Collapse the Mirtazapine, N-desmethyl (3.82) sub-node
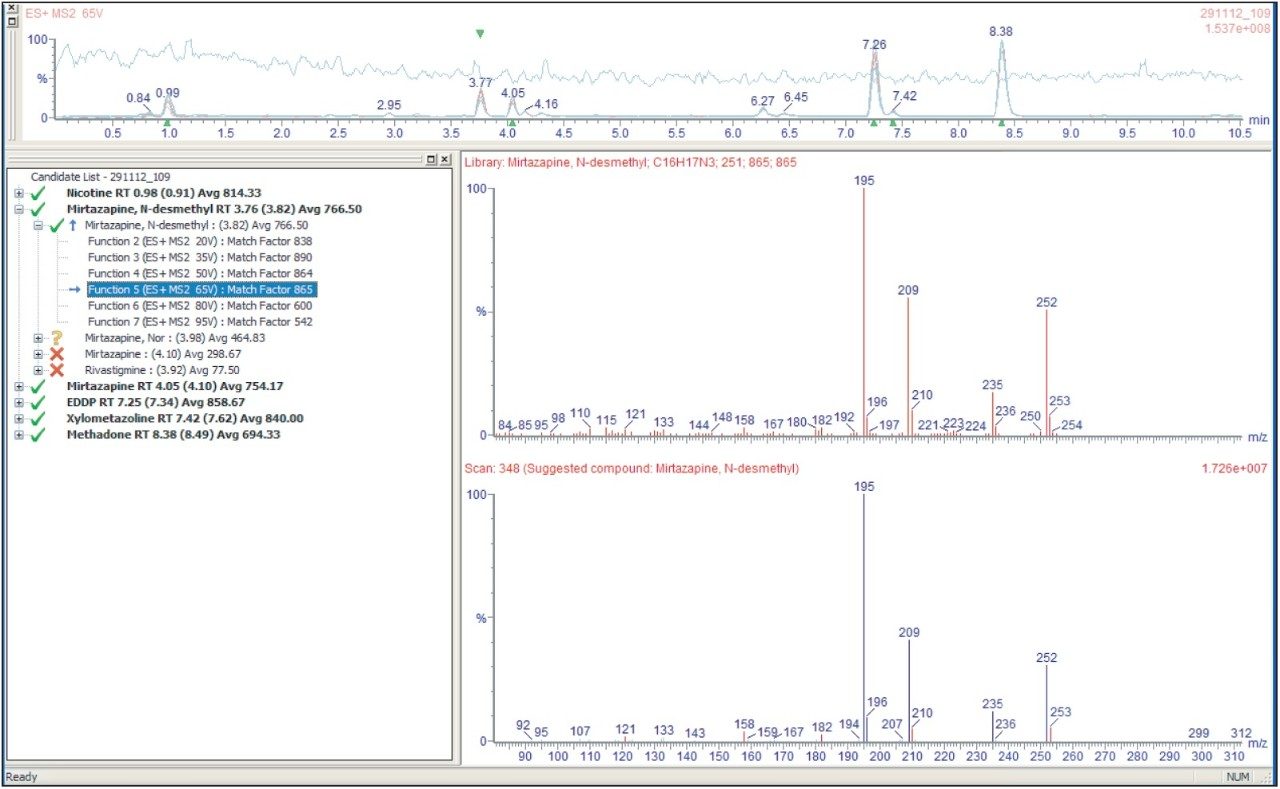 coord(38,226)
